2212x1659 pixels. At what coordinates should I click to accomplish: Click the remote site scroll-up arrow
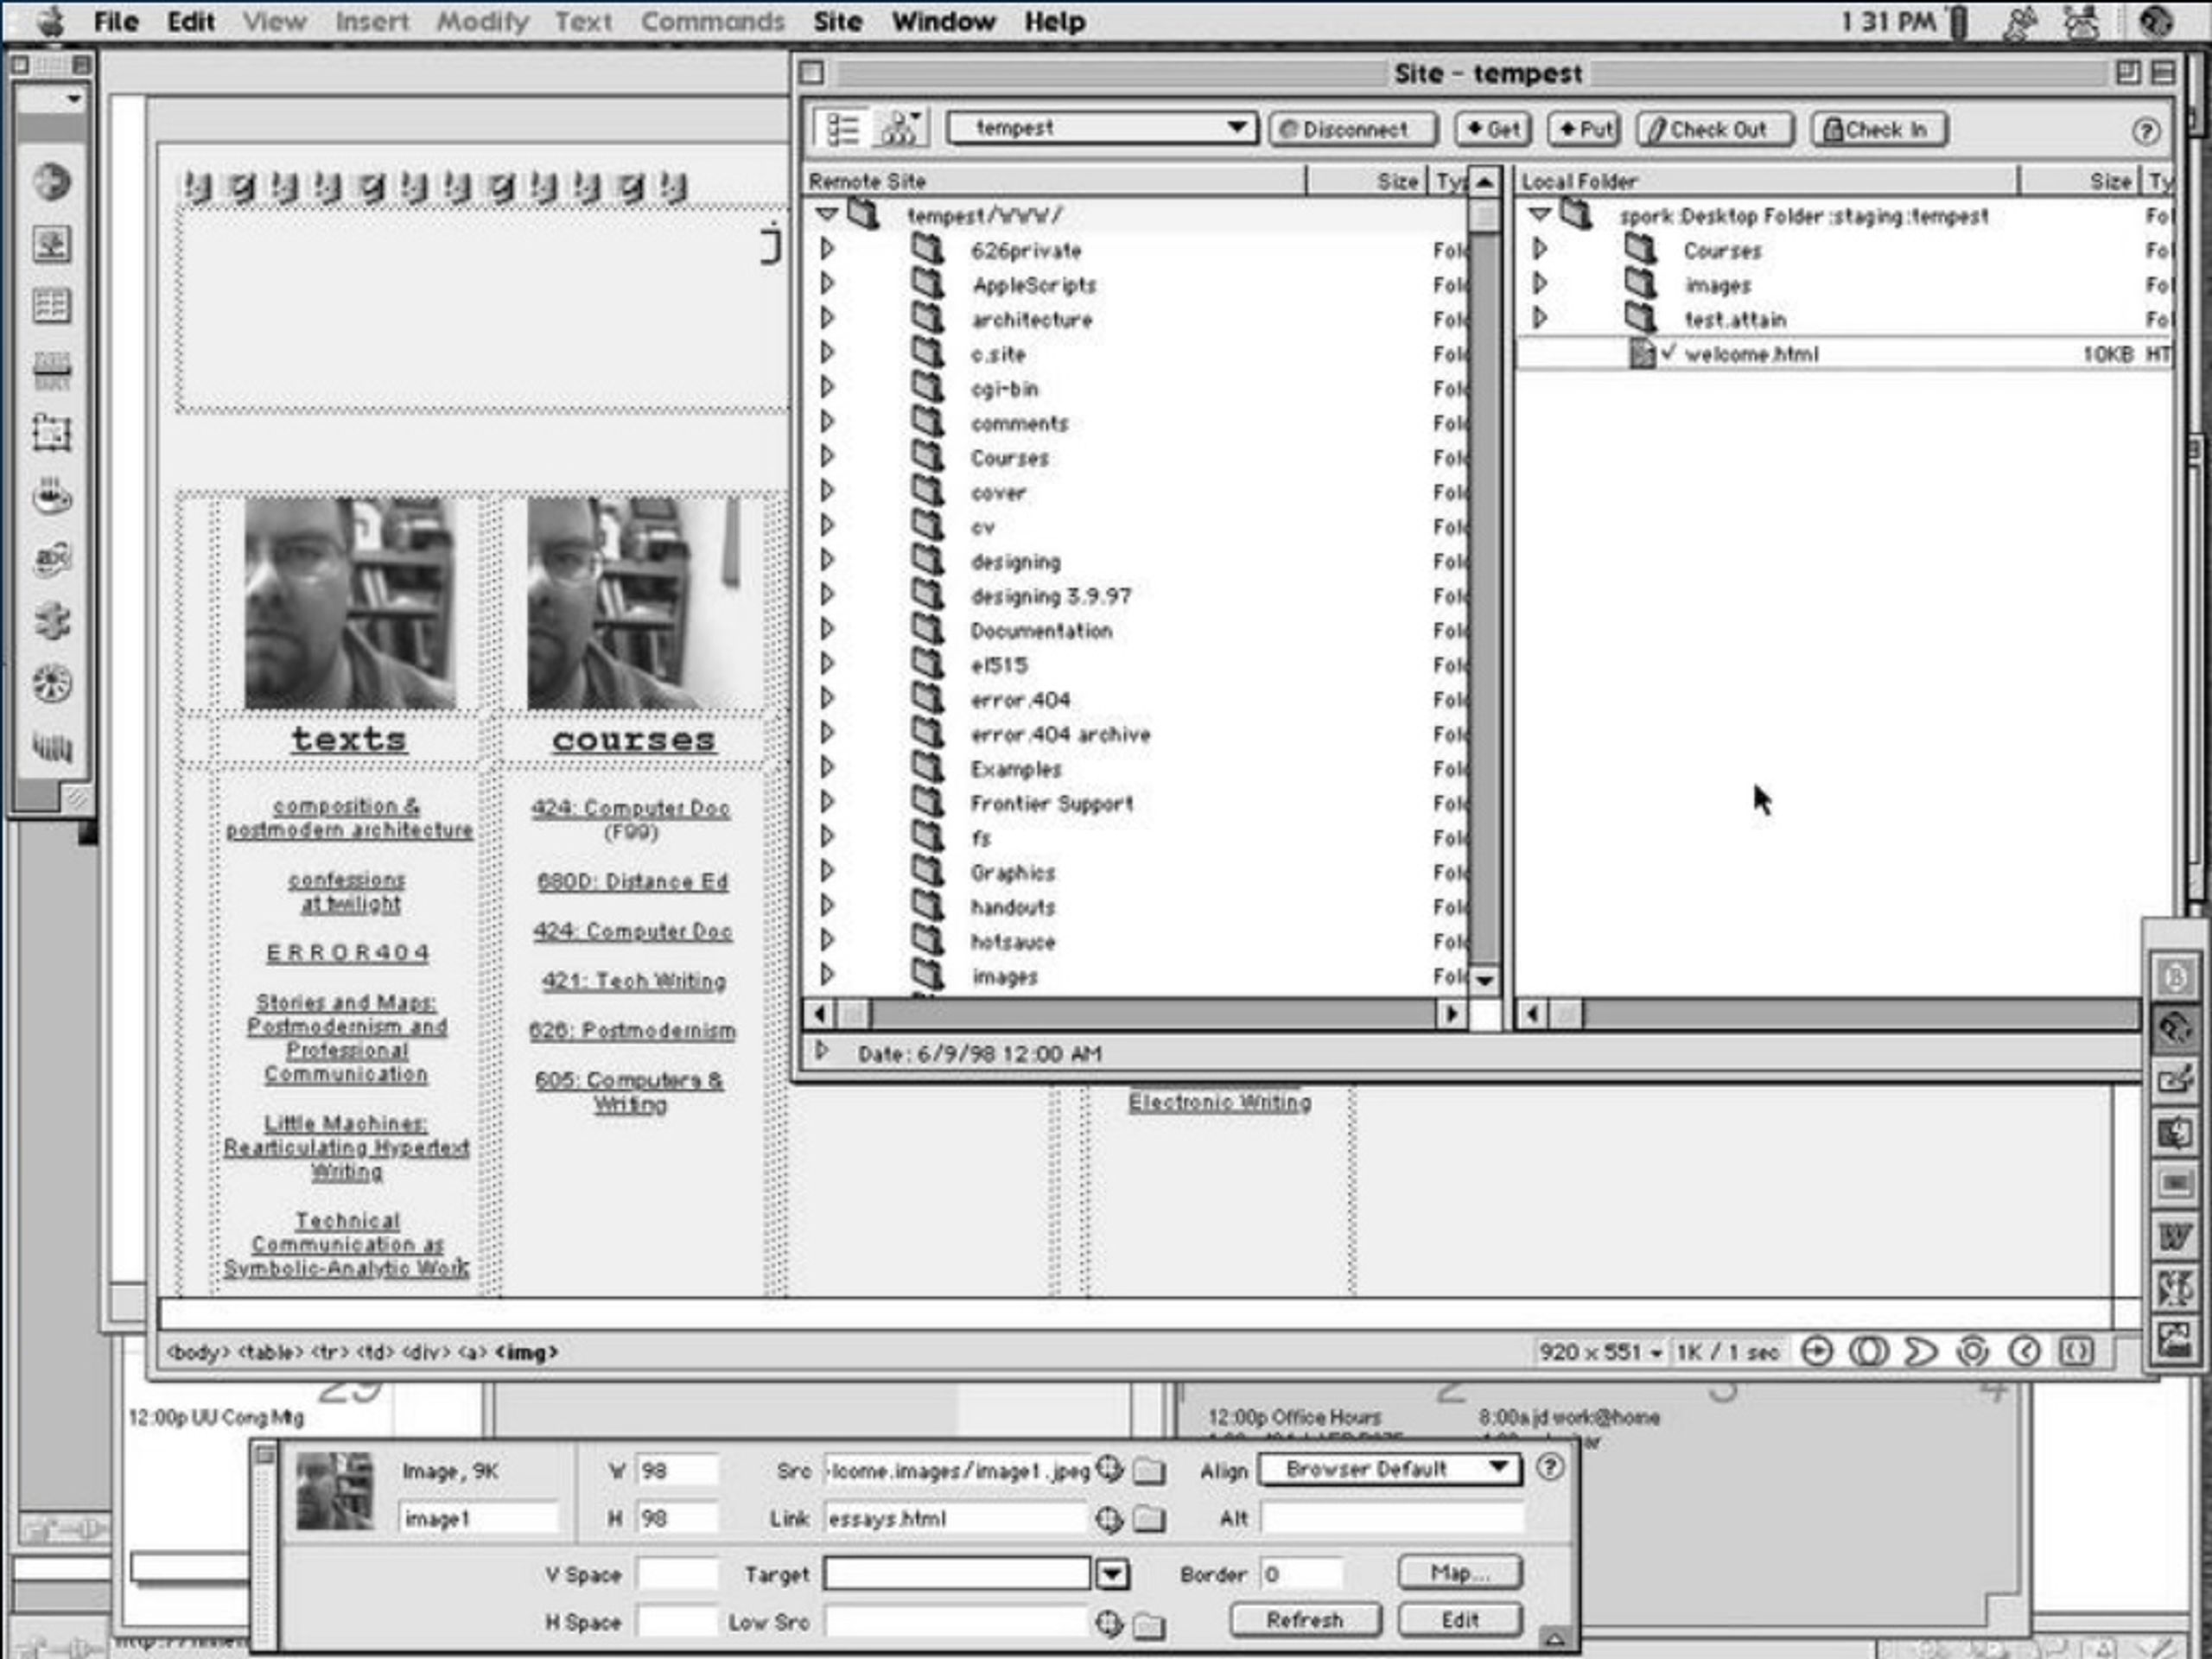[1484, 182]
